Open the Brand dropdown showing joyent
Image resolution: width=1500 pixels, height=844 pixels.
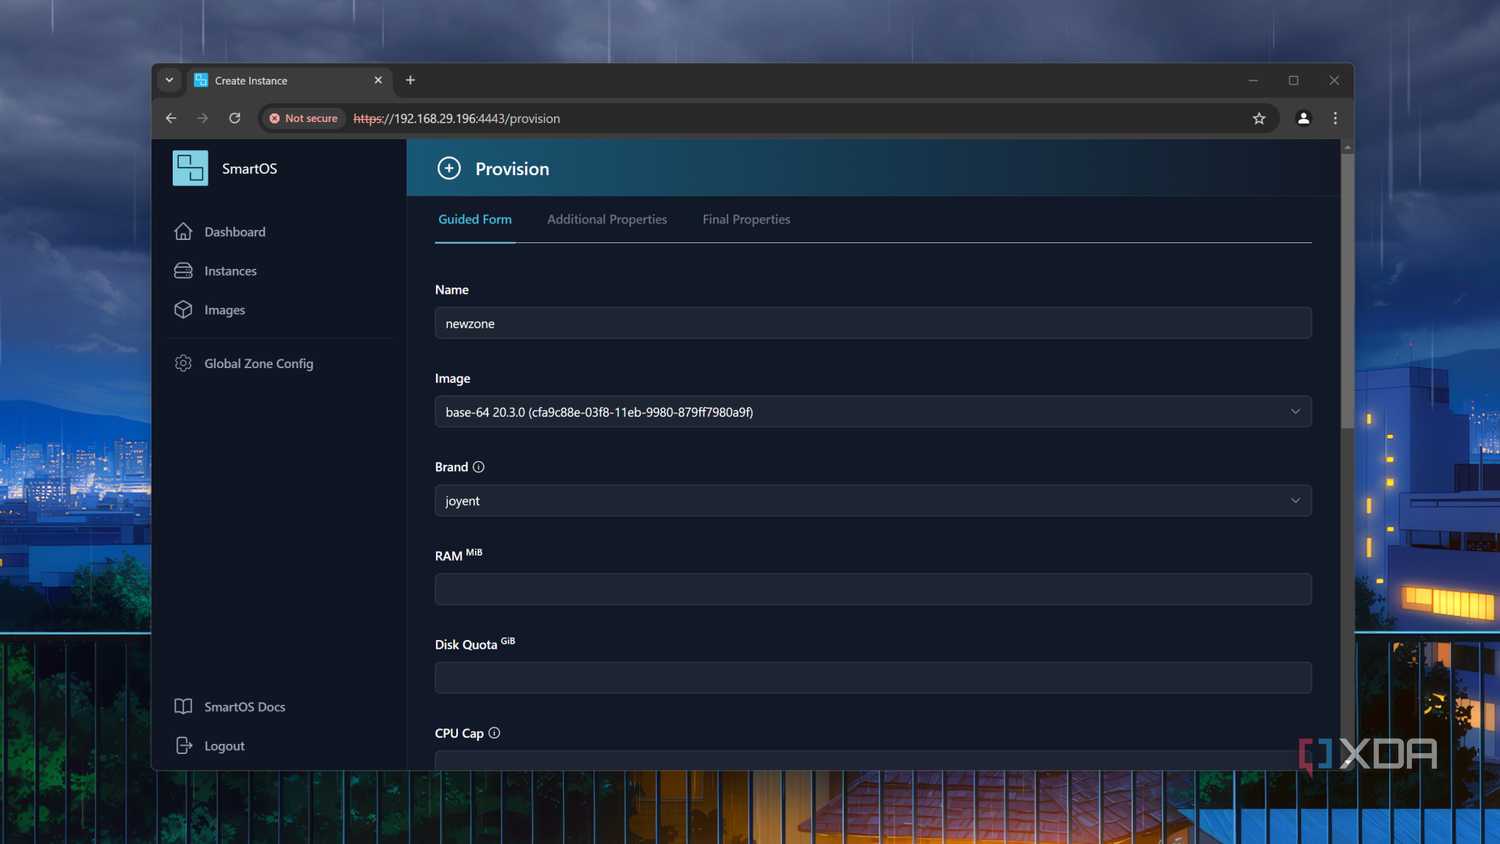873,500
